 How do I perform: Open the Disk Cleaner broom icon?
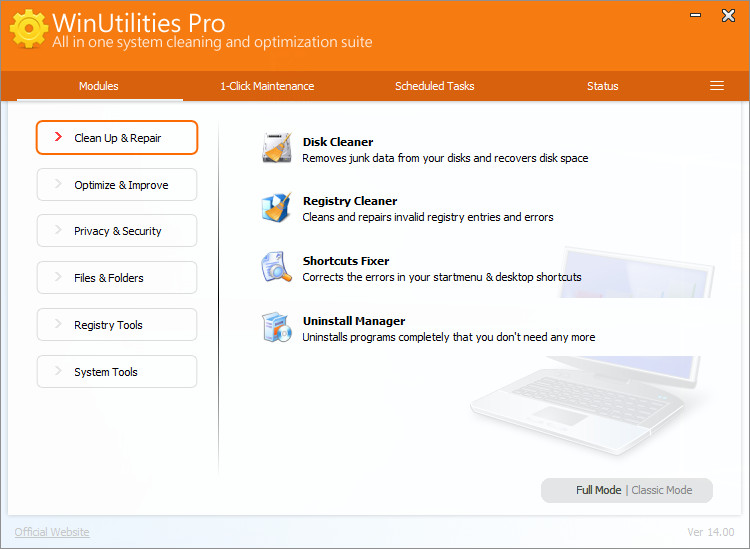click(277, 148)
